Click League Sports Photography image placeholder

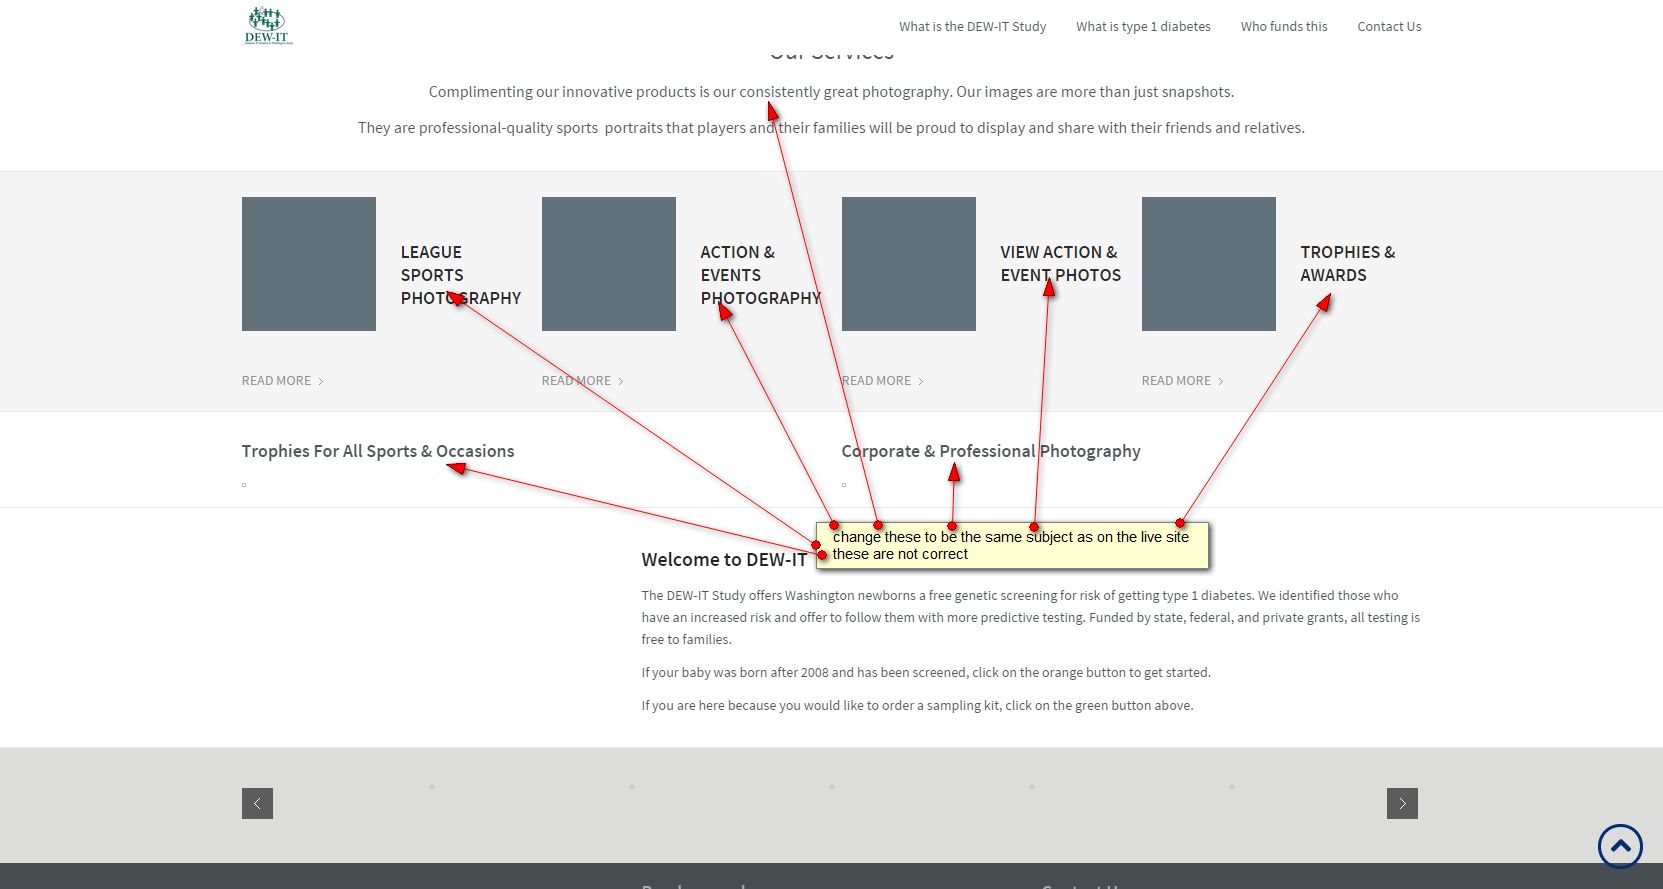[x=308, y=264]
